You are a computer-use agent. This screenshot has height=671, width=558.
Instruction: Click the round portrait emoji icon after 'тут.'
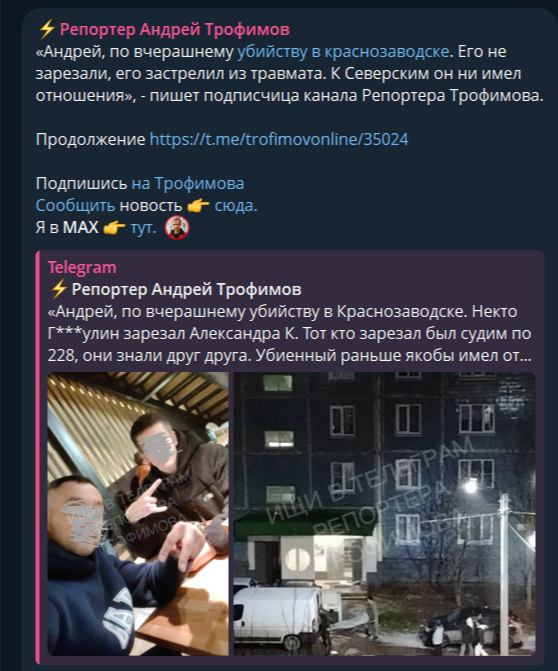[x=177, y=228]
